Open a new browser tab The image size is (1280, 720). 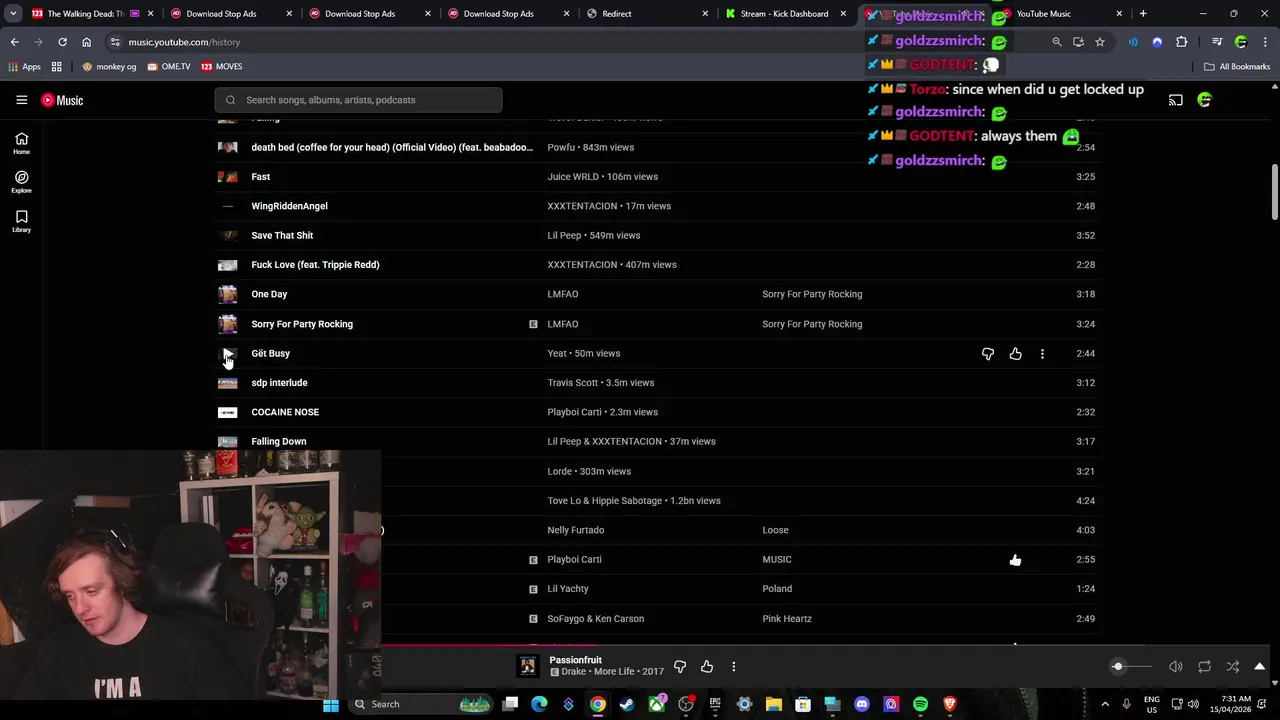coord(1143,14)
